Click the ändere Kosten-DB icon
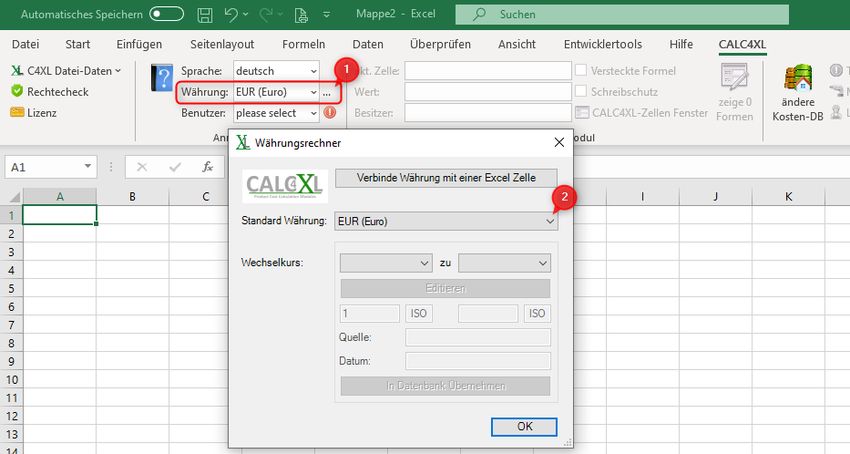 [798, 78]
